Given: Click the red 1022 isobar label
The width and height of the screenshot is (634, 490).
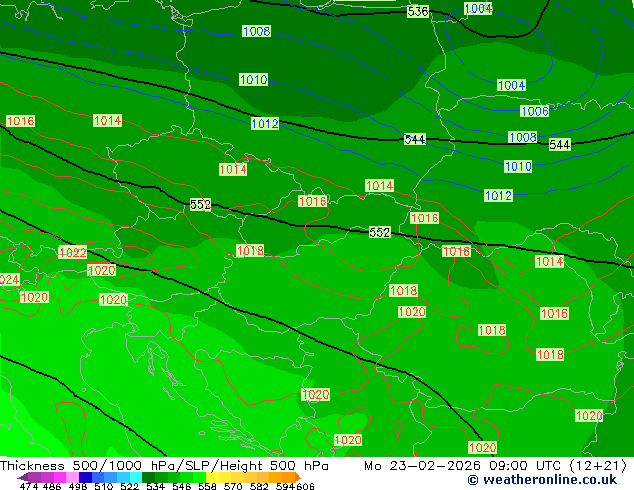Looking at the screenshot, I should click(72, 253).
